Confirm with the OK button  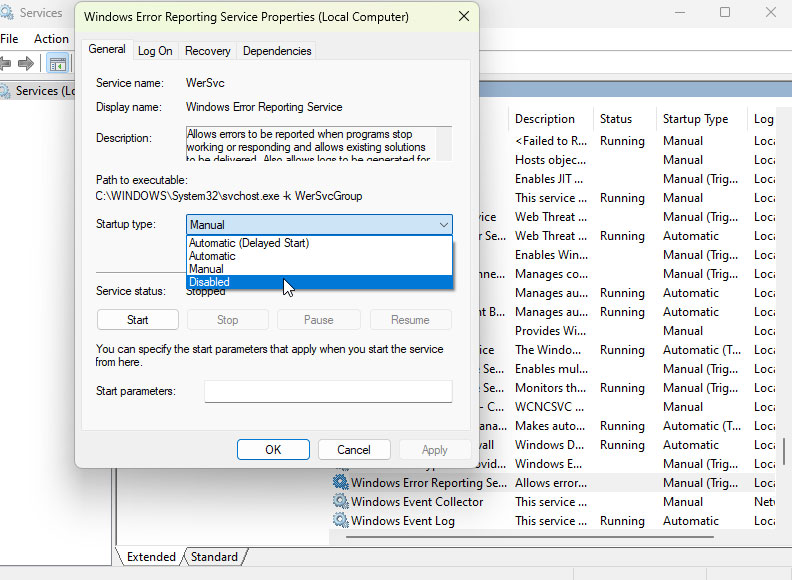(x=273, y=450)
